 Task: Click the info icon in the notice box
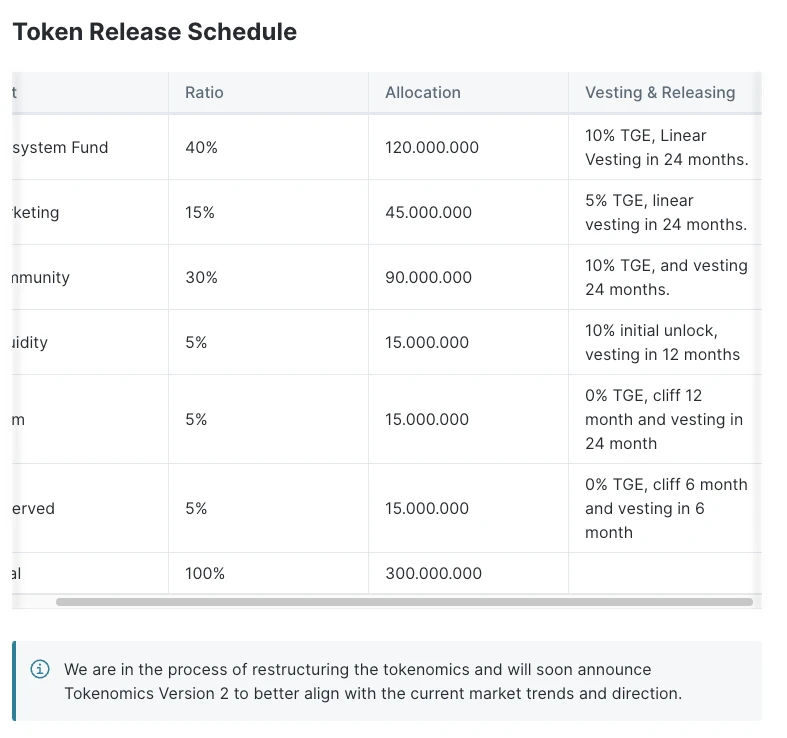click(40, 669)
